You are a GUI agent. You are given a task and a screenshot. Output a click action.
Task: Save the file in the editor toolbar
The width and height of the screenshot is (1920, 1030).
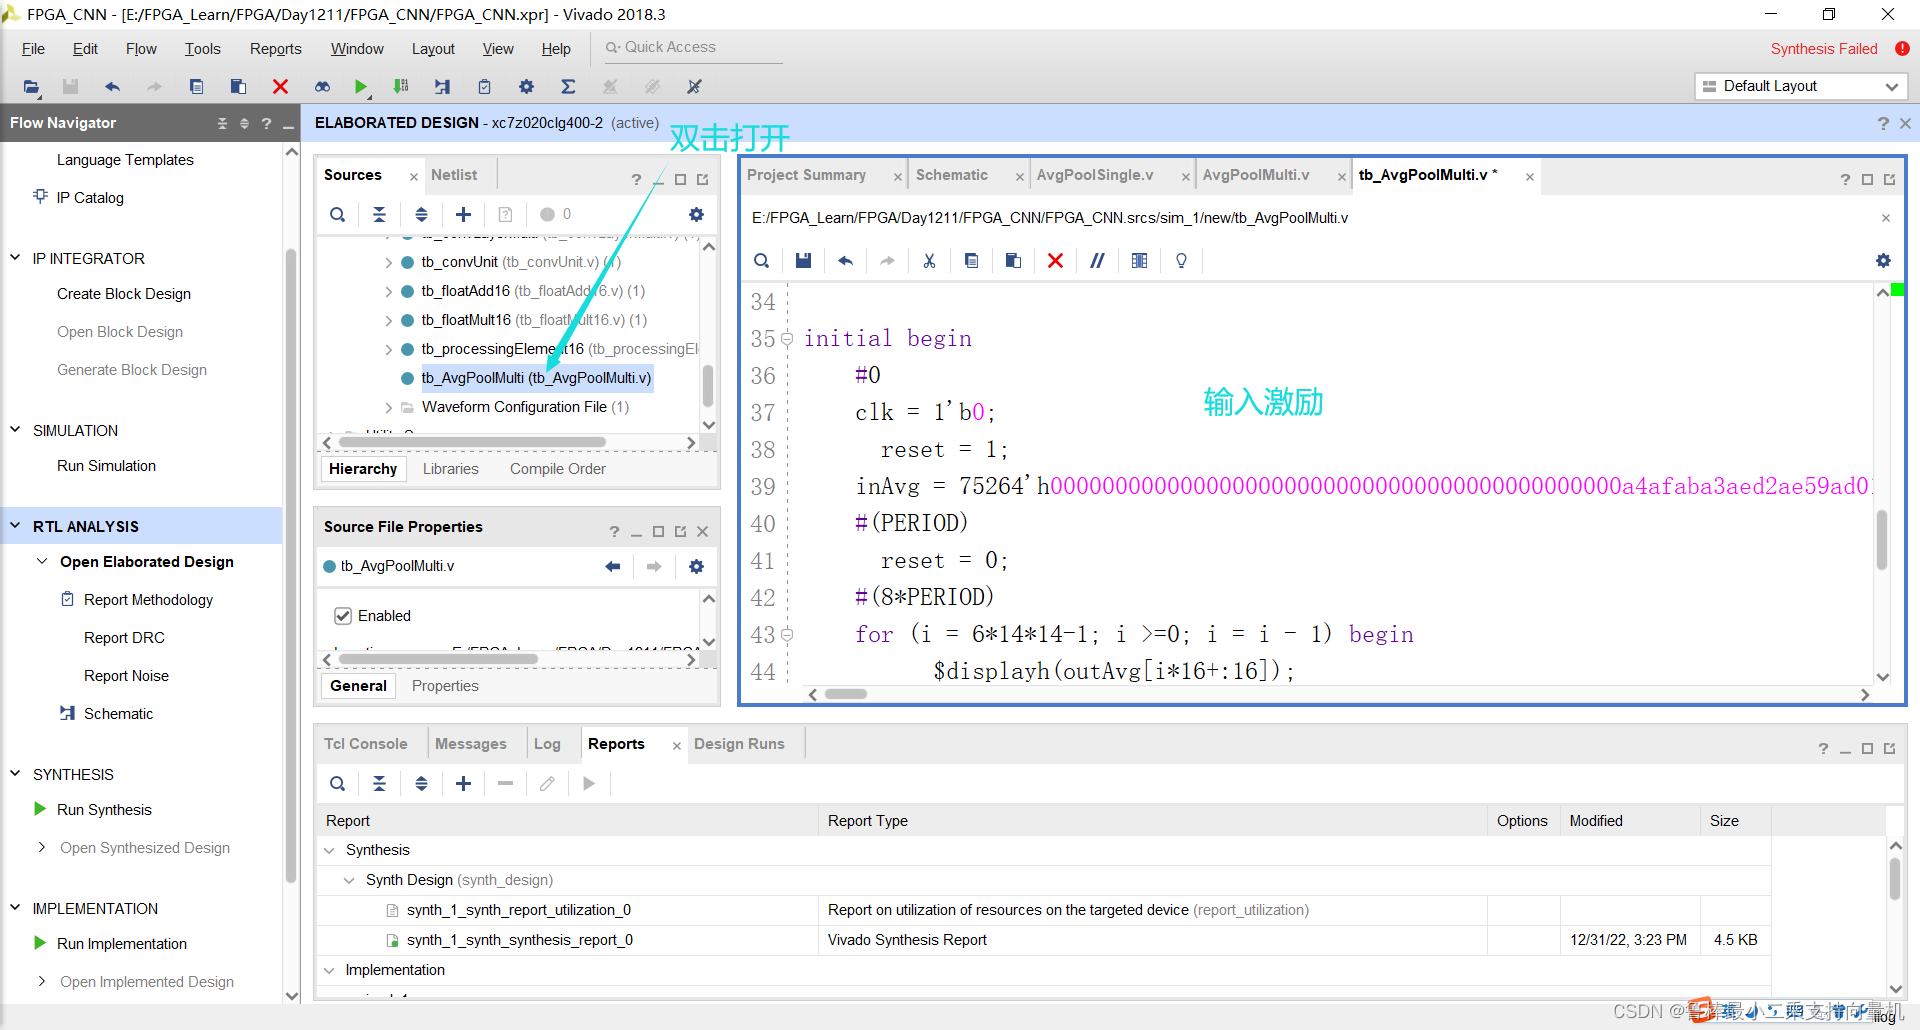click(803, 260)
